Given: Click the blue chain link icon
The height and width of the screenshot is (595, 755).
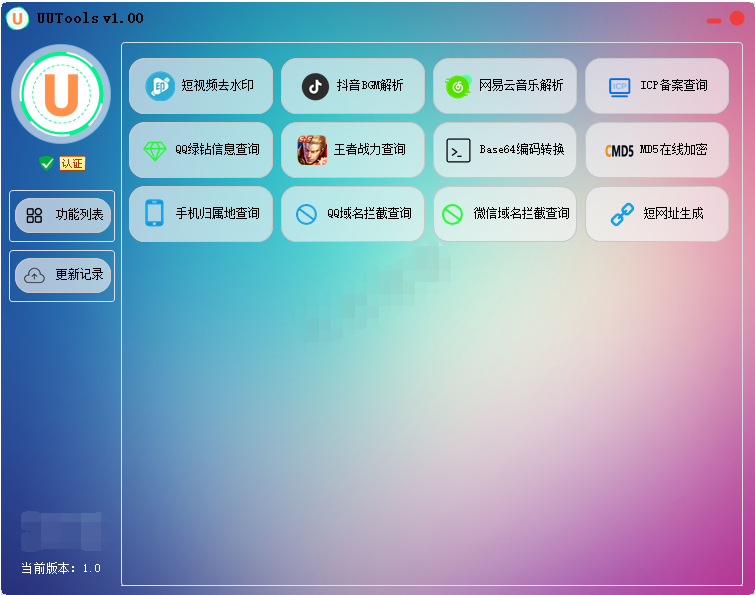Looking at the screenshot, I should point(622,214).
